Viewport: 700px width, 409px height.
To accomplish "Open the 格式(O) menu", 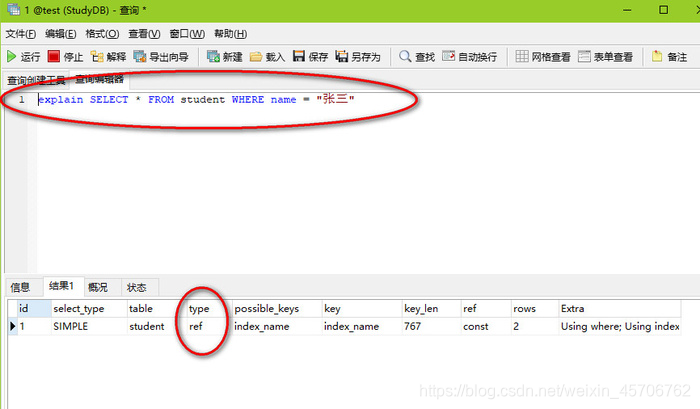I will (102, 34).
